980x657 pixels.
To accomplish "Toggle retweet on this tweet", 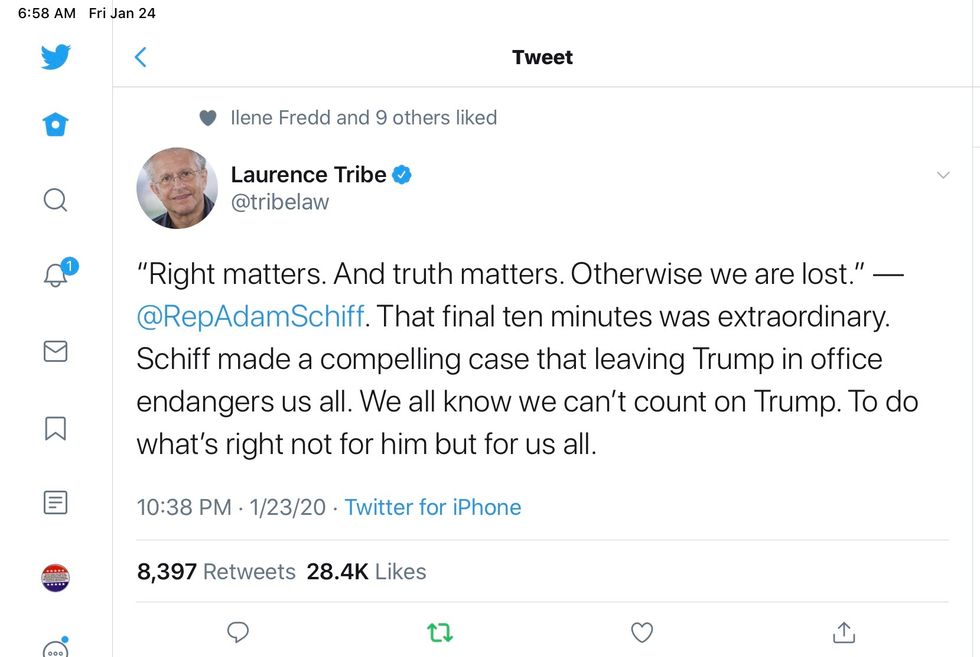I will pyautogui.click(x=440, y=632).
